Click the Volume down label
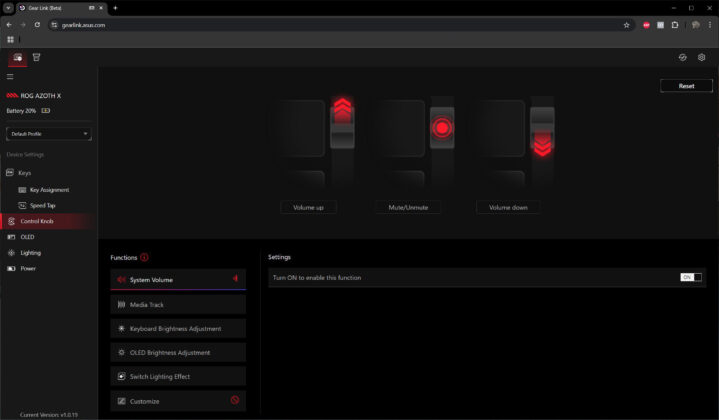The height and width of the screenshot is (420, 719). pos(508,207)
